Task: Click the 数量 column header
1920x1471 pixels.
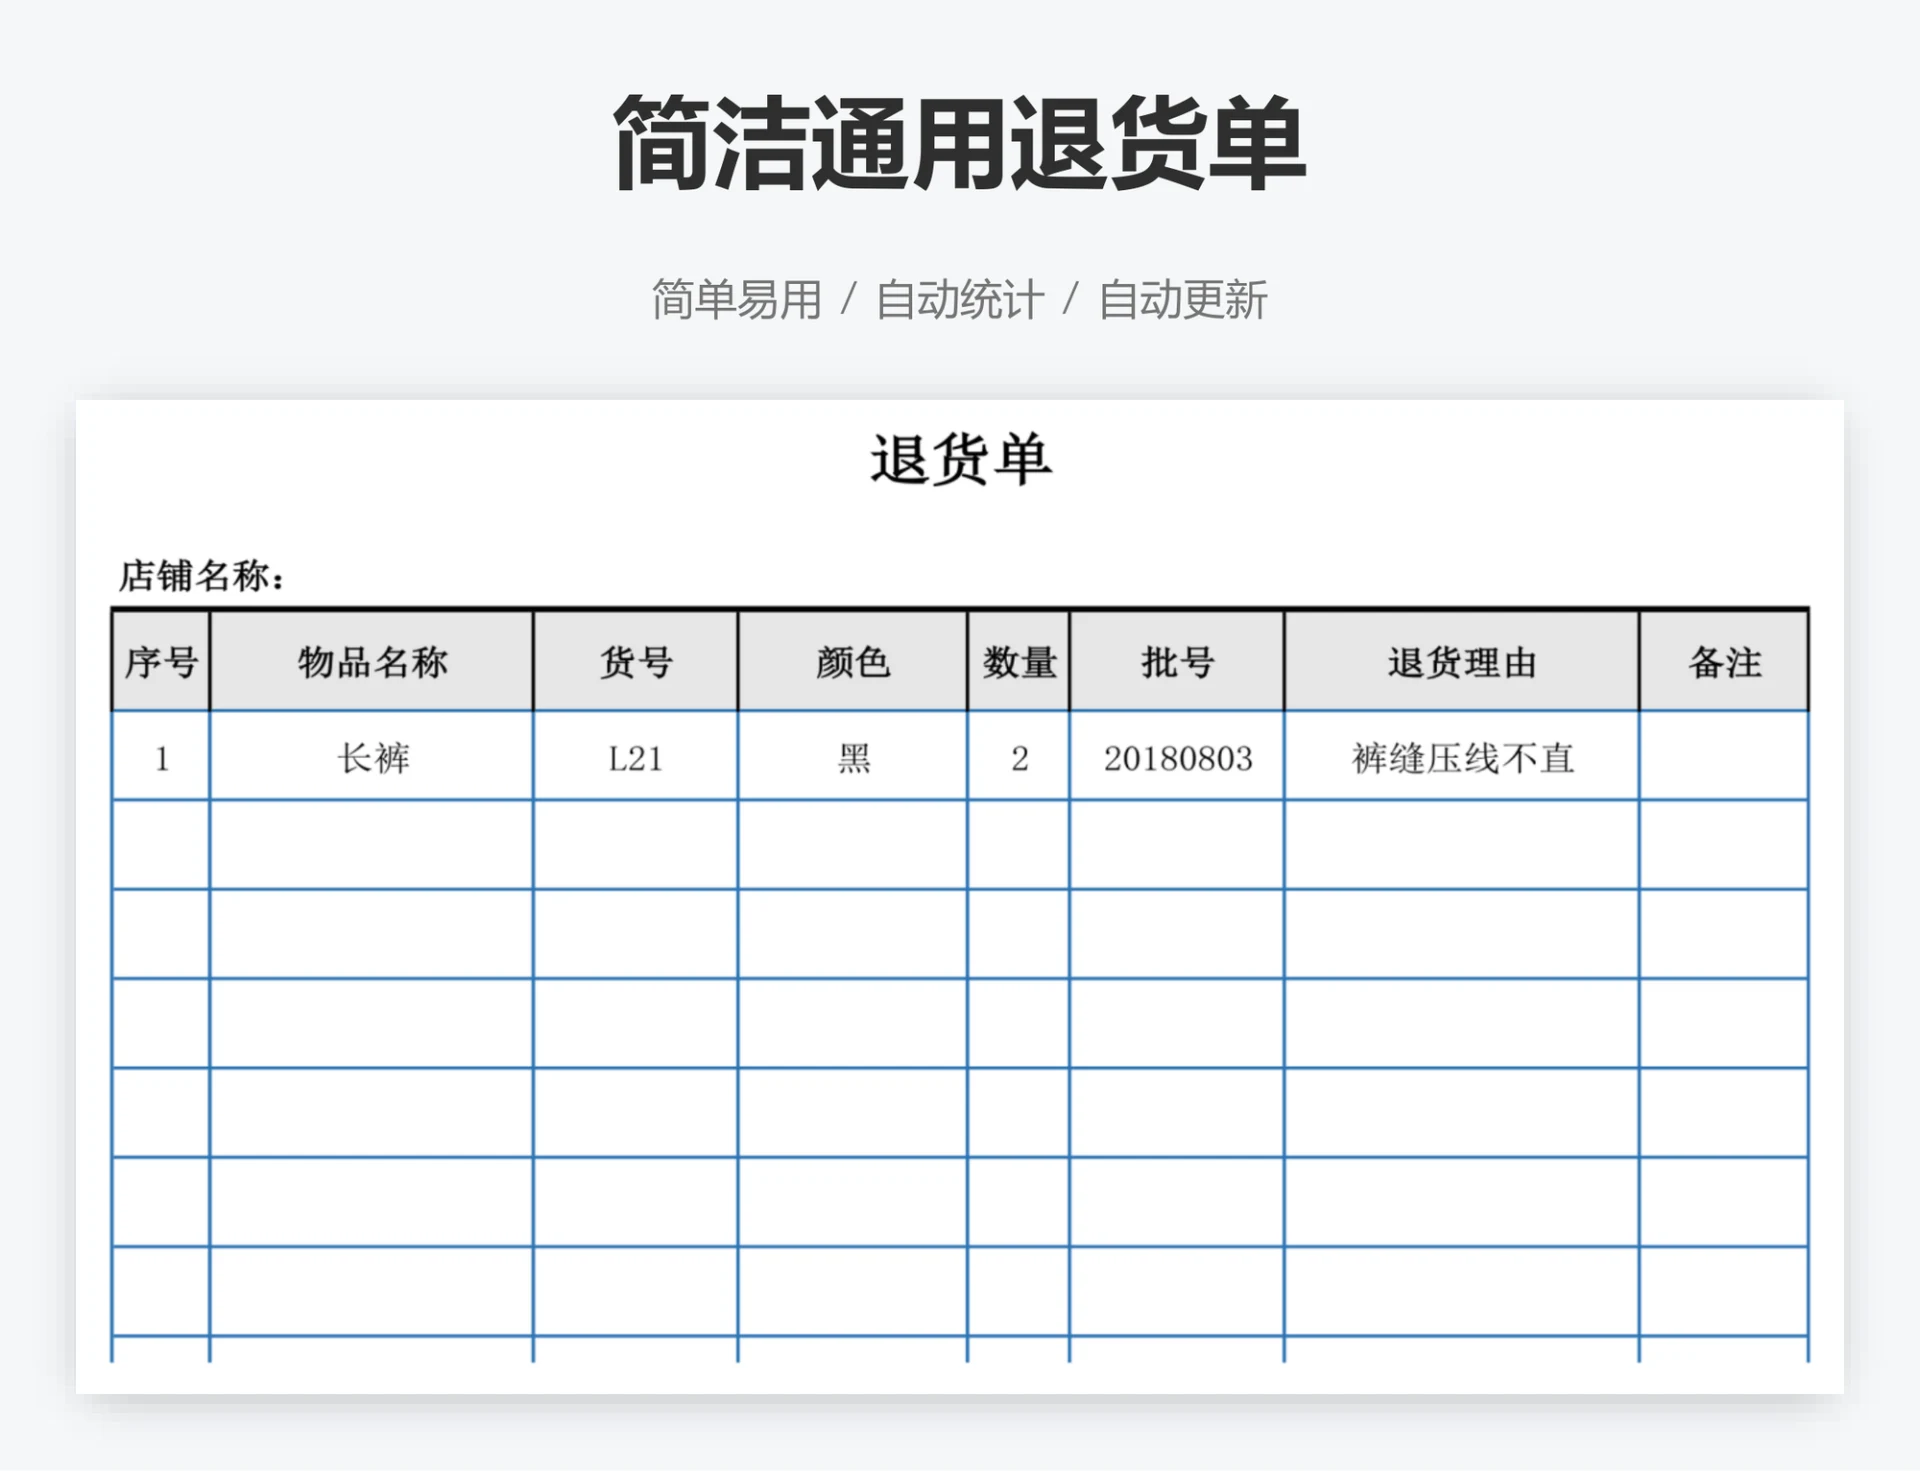Action: point(1019,662)
